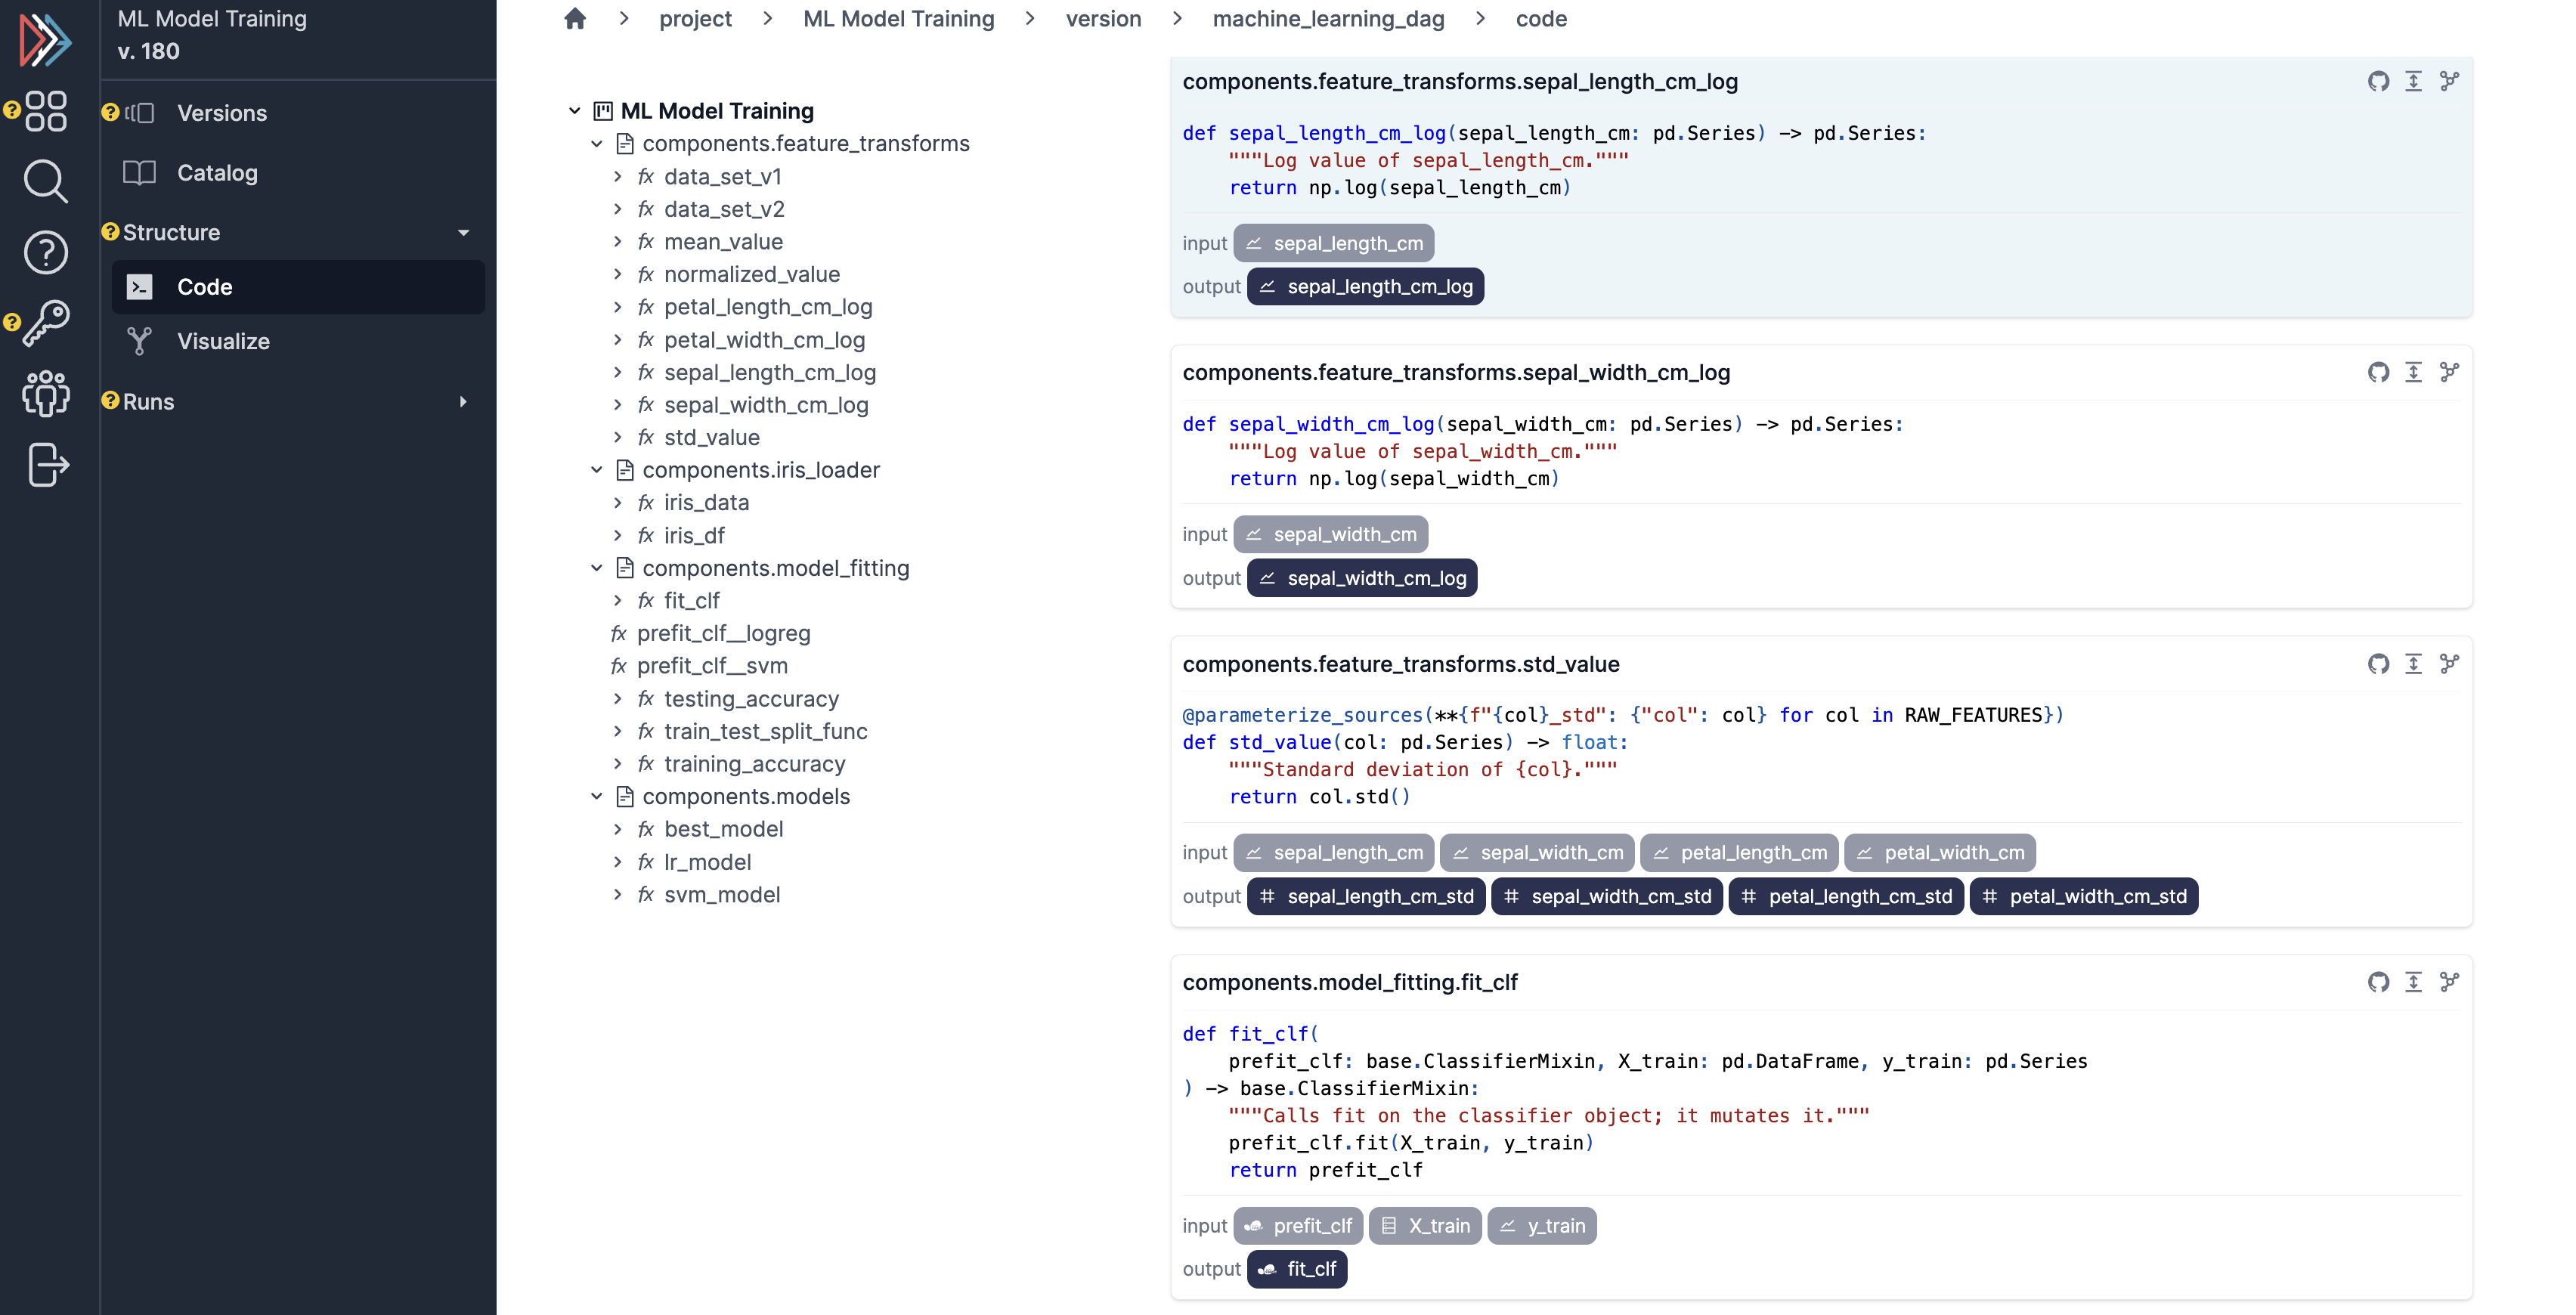This screenshot has height=1315, width=2576.
Task: Click the API key icon in left rail
Action: tap(45, 323)
